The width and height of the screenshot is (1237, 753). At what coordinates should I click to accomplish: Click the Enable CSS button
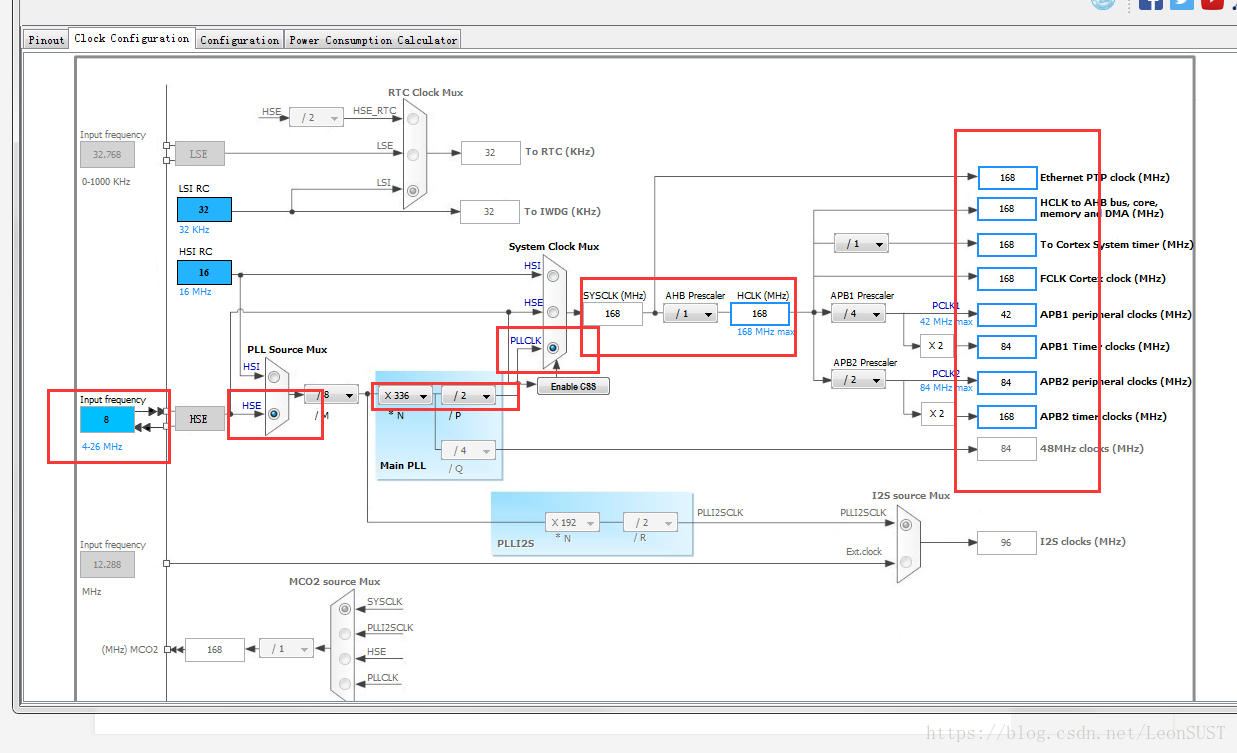tap(573, 386)
